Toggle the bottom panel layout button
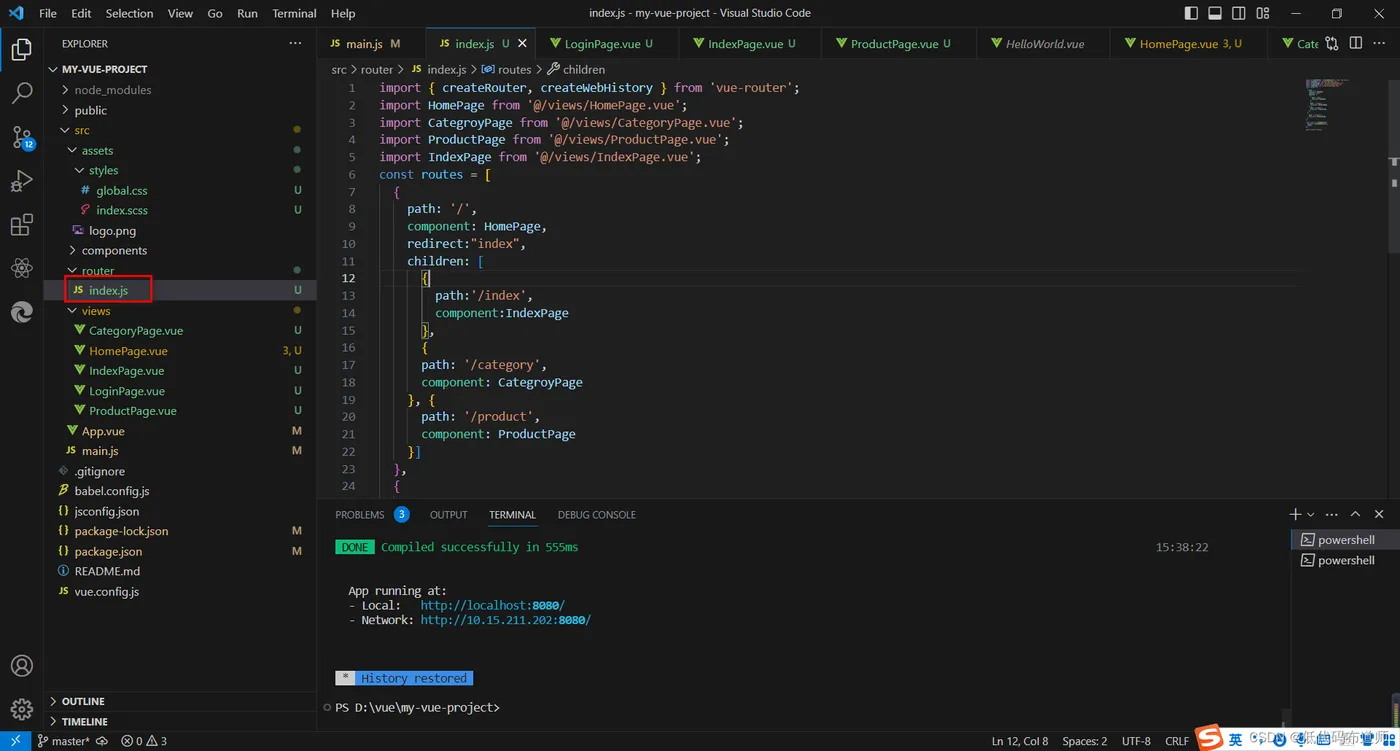 pos(1215,13)
